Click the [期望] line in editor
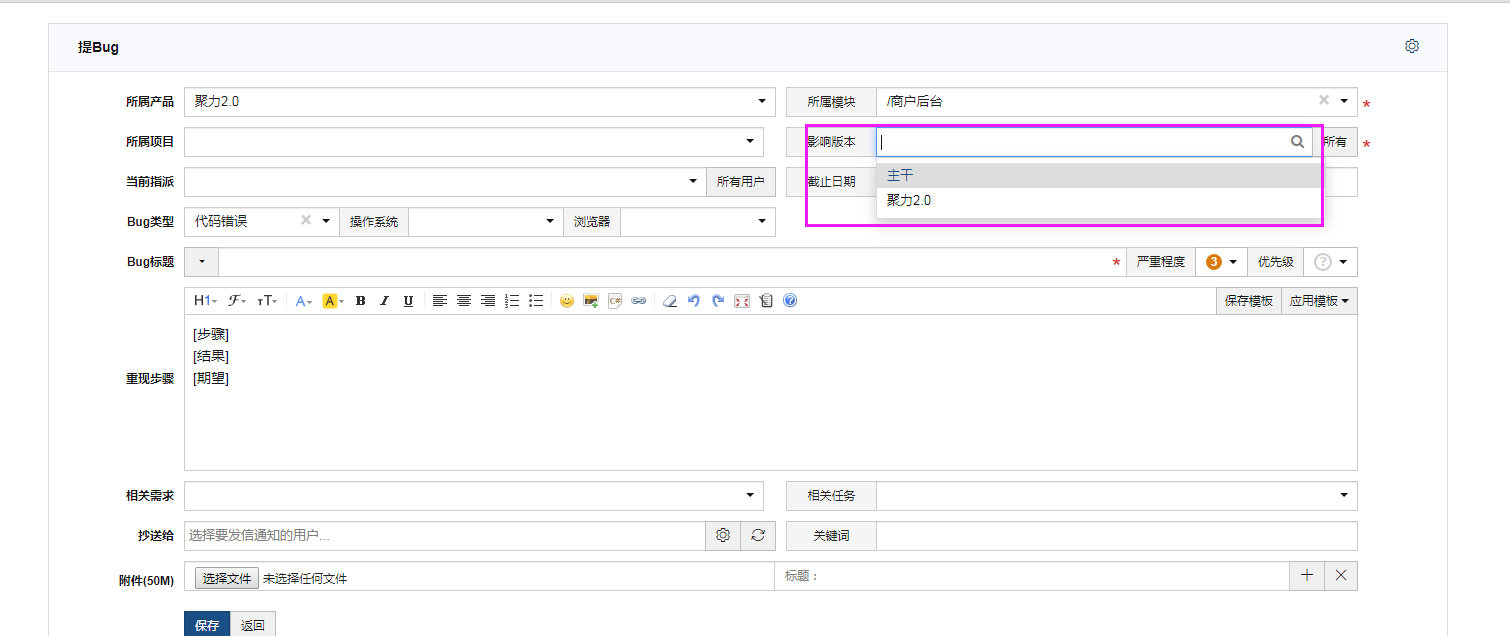This screenshot has width=1510, height=636. pos(211,378)
